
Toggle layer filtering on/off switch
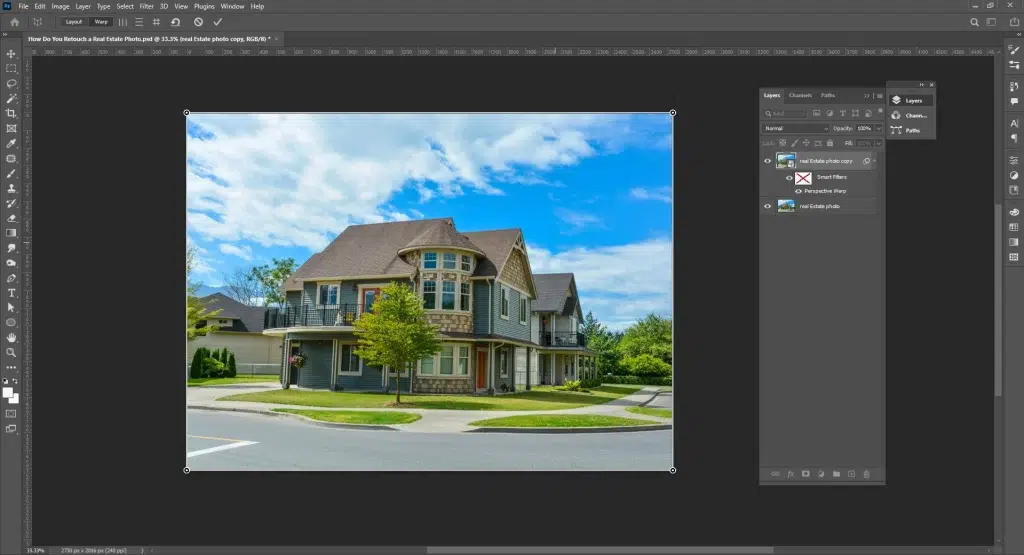(880, 112)
